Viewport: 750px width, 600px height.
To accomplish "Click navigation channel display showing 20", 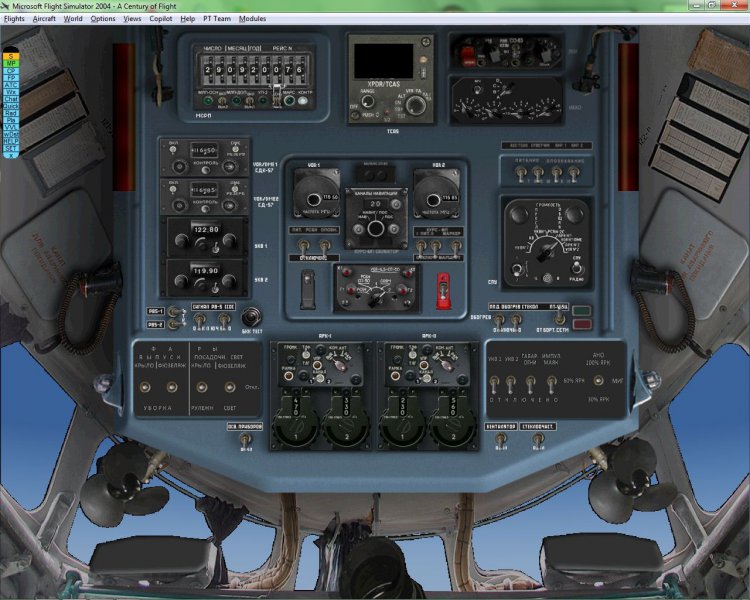I will click(376, 204).
